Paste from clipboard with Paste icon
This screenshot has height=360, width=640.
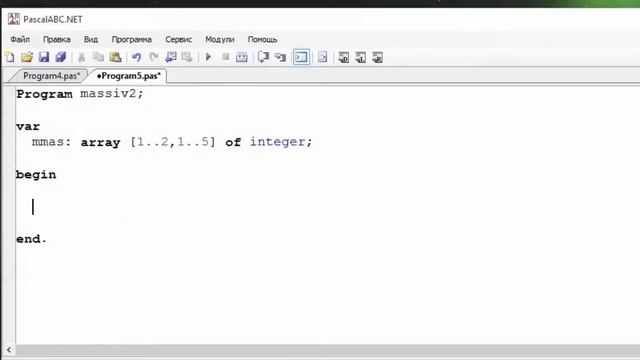click(116, 57)
